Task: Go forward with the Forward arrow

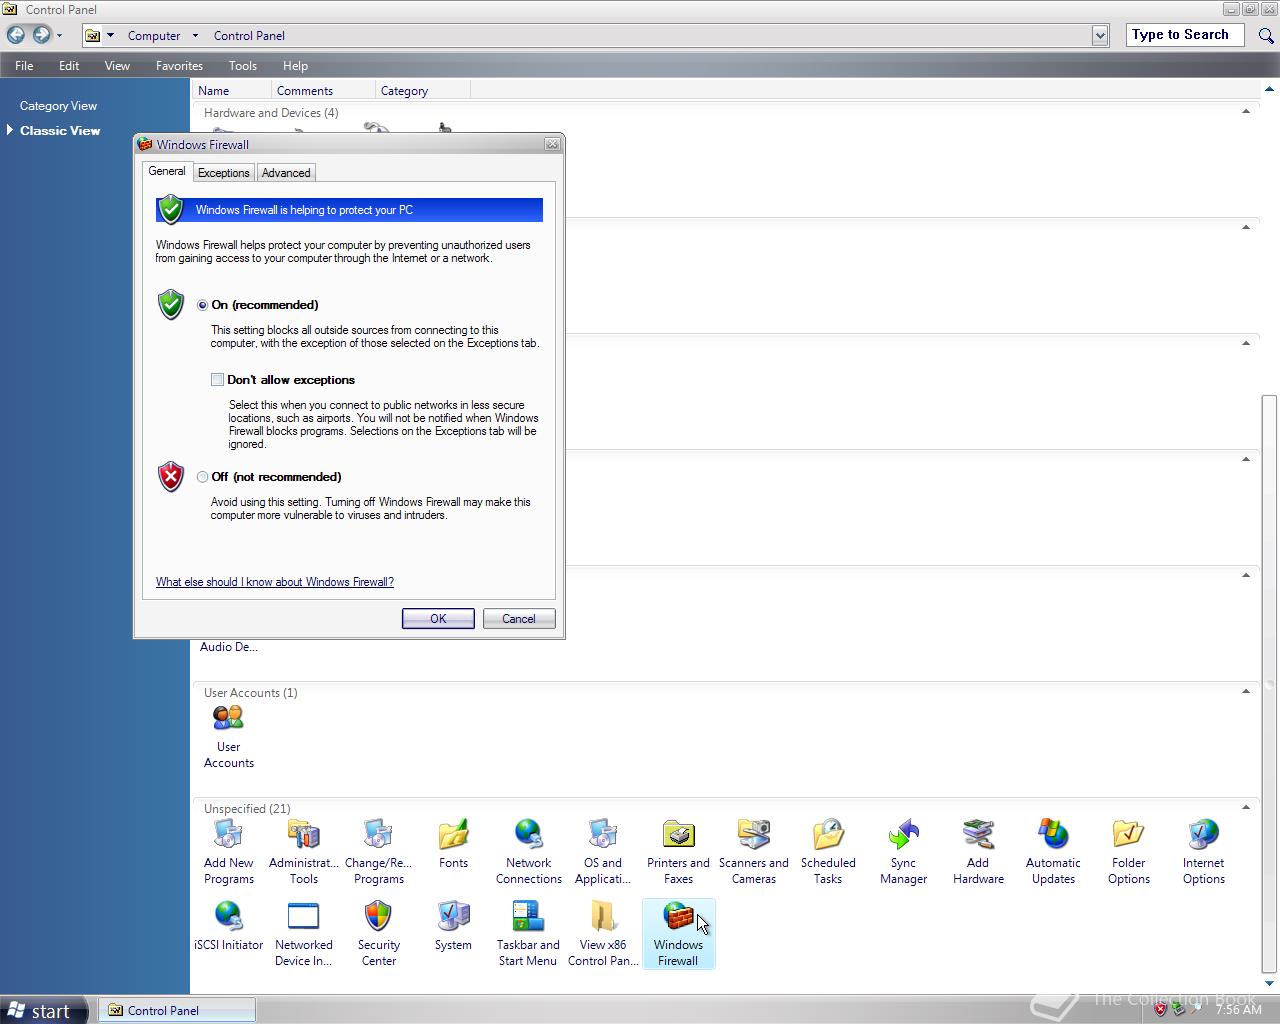Action: (x=41, y=35)
